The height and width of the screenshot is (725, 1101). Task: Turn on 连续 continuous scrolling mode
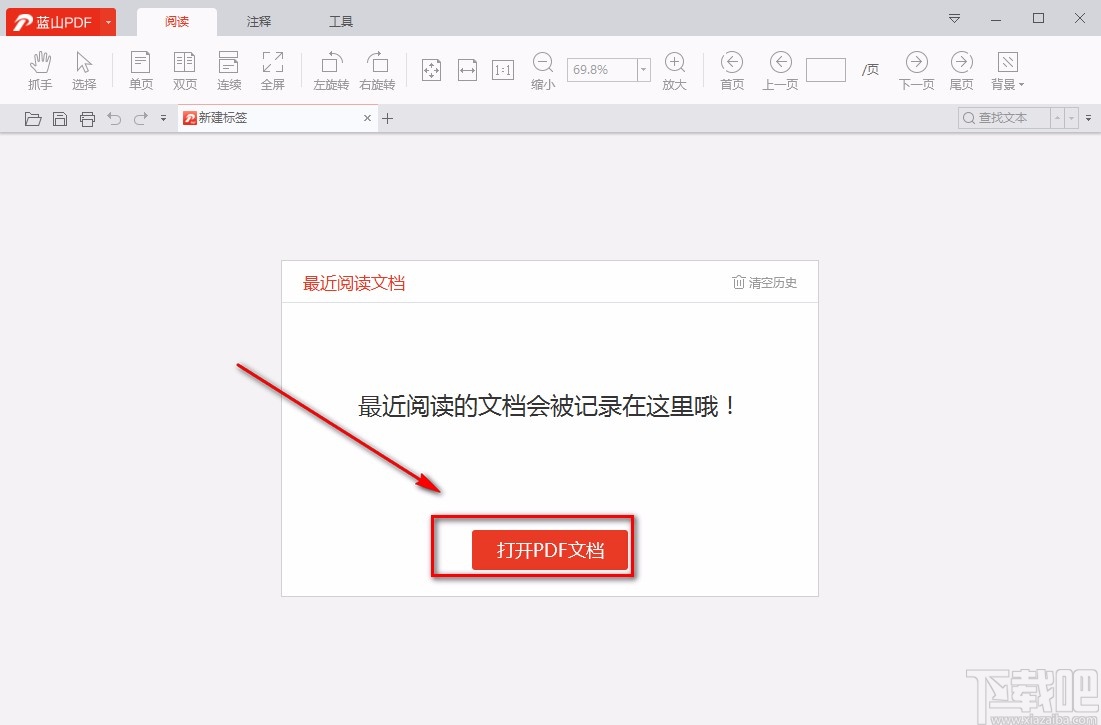[228, 69]
